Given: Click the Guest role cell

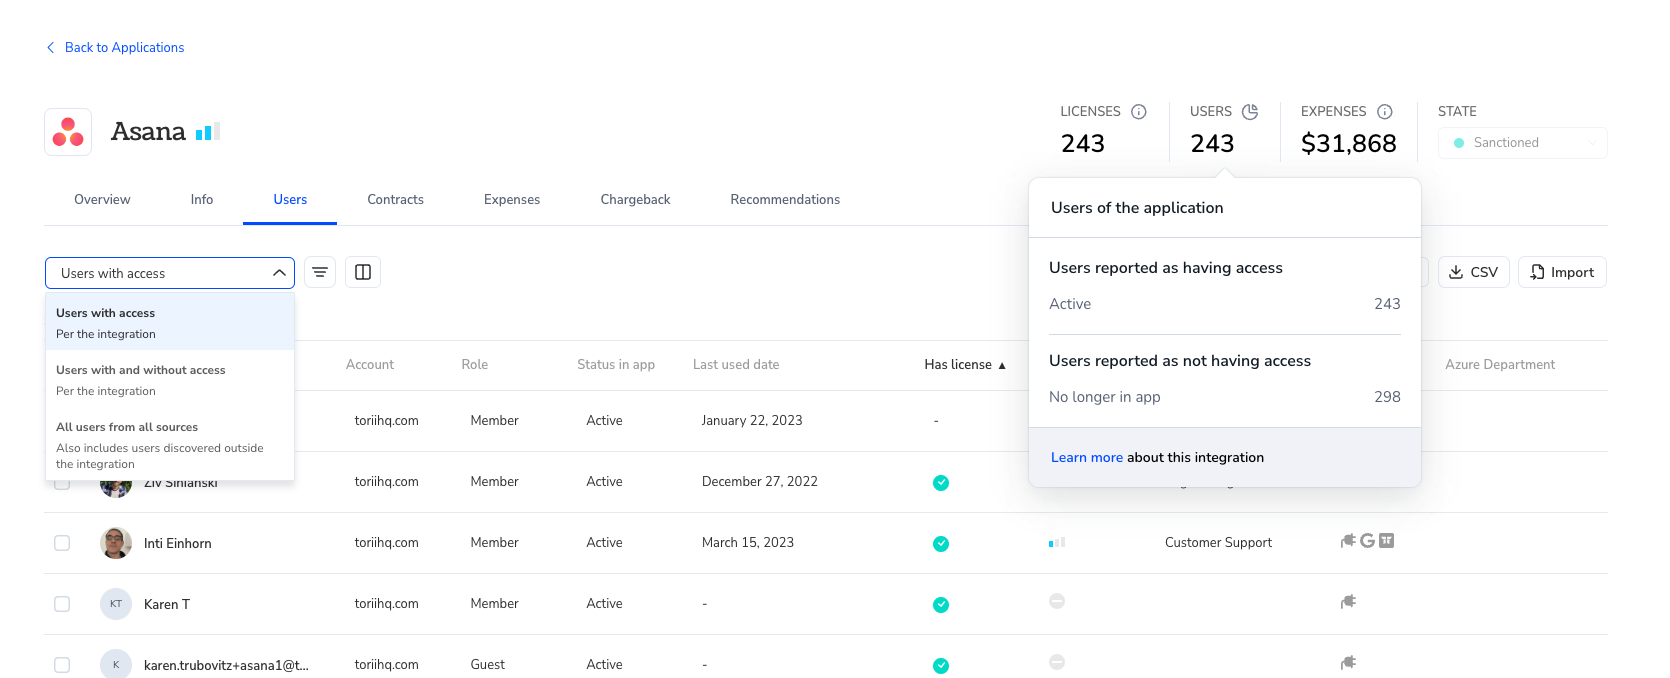Looking at the screenshot, I should click(488, 665).
